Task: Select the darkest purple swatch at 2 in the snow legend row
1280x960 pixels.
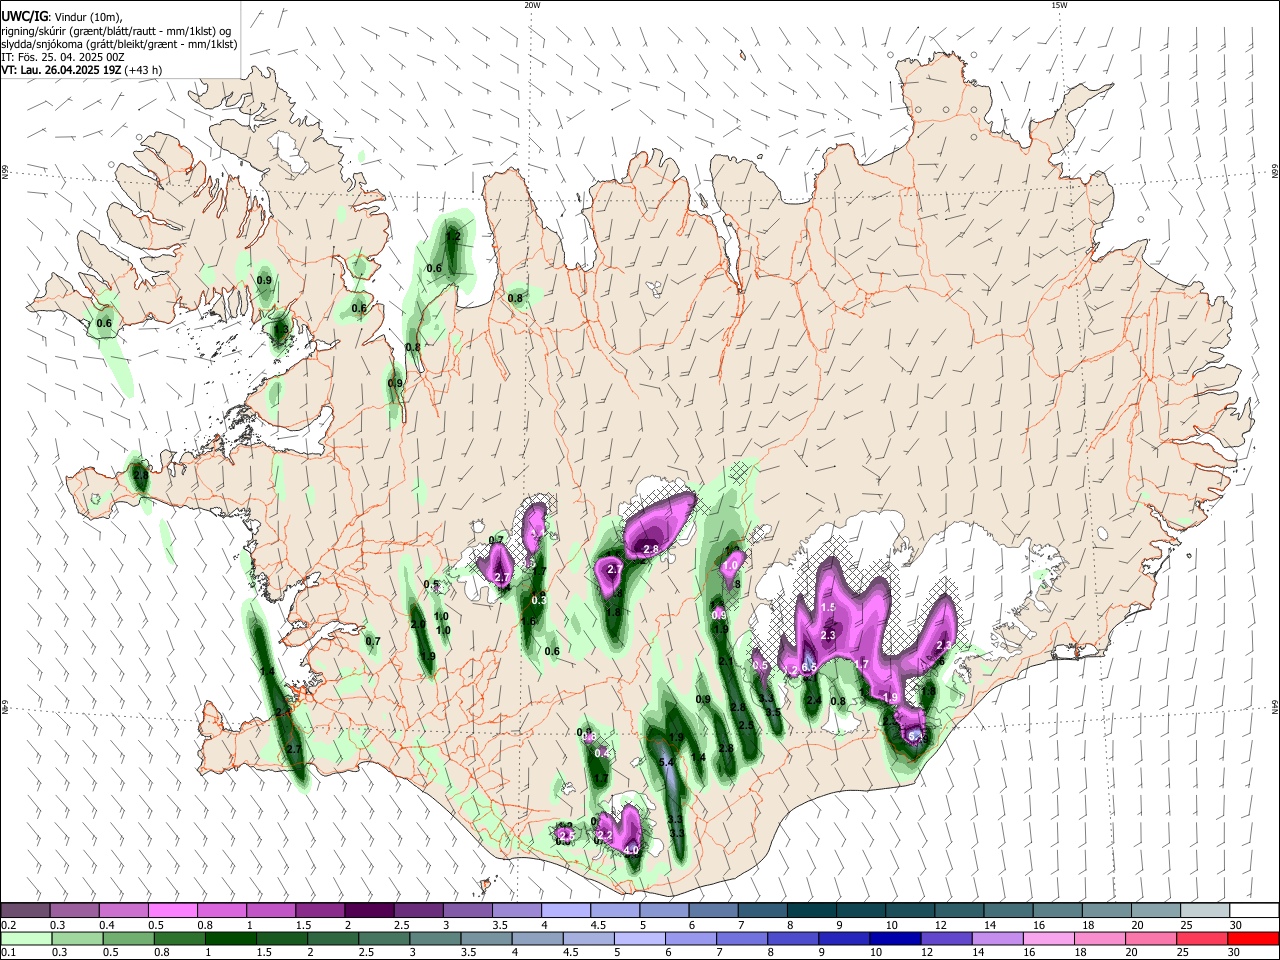Action: (369, 910)
